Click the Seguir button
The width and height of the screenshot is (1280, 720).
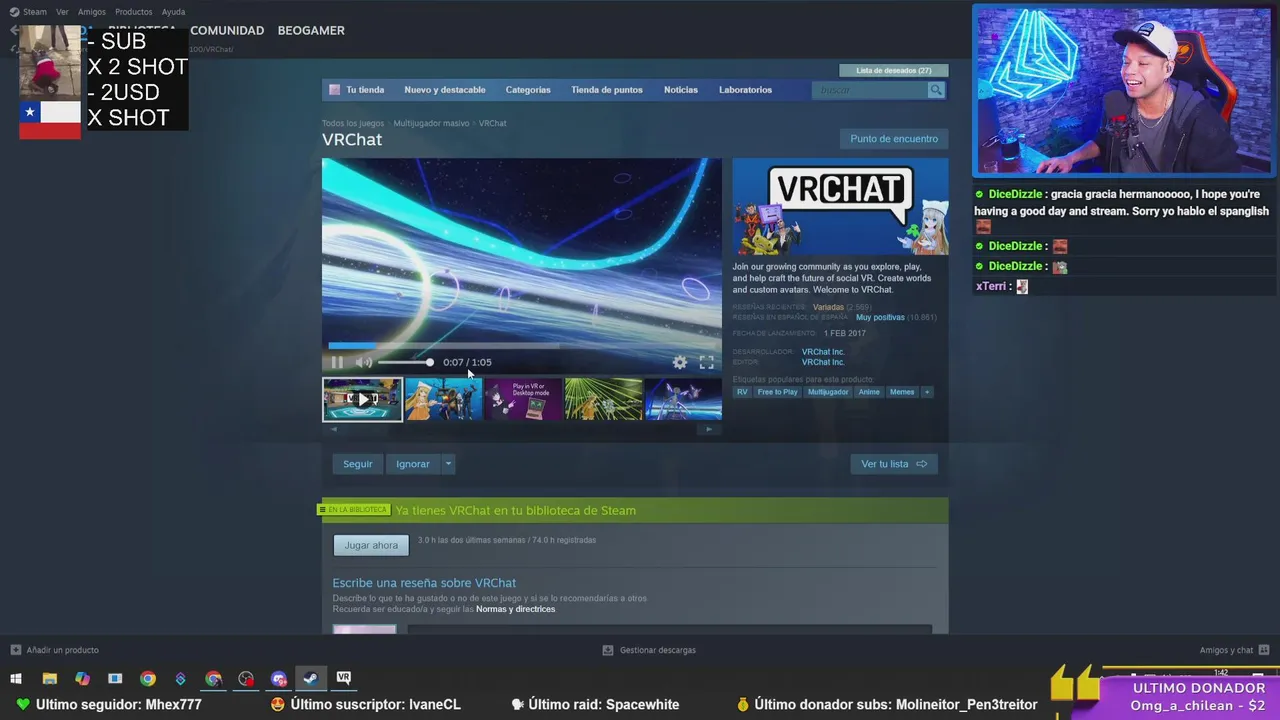coord(358,464)
